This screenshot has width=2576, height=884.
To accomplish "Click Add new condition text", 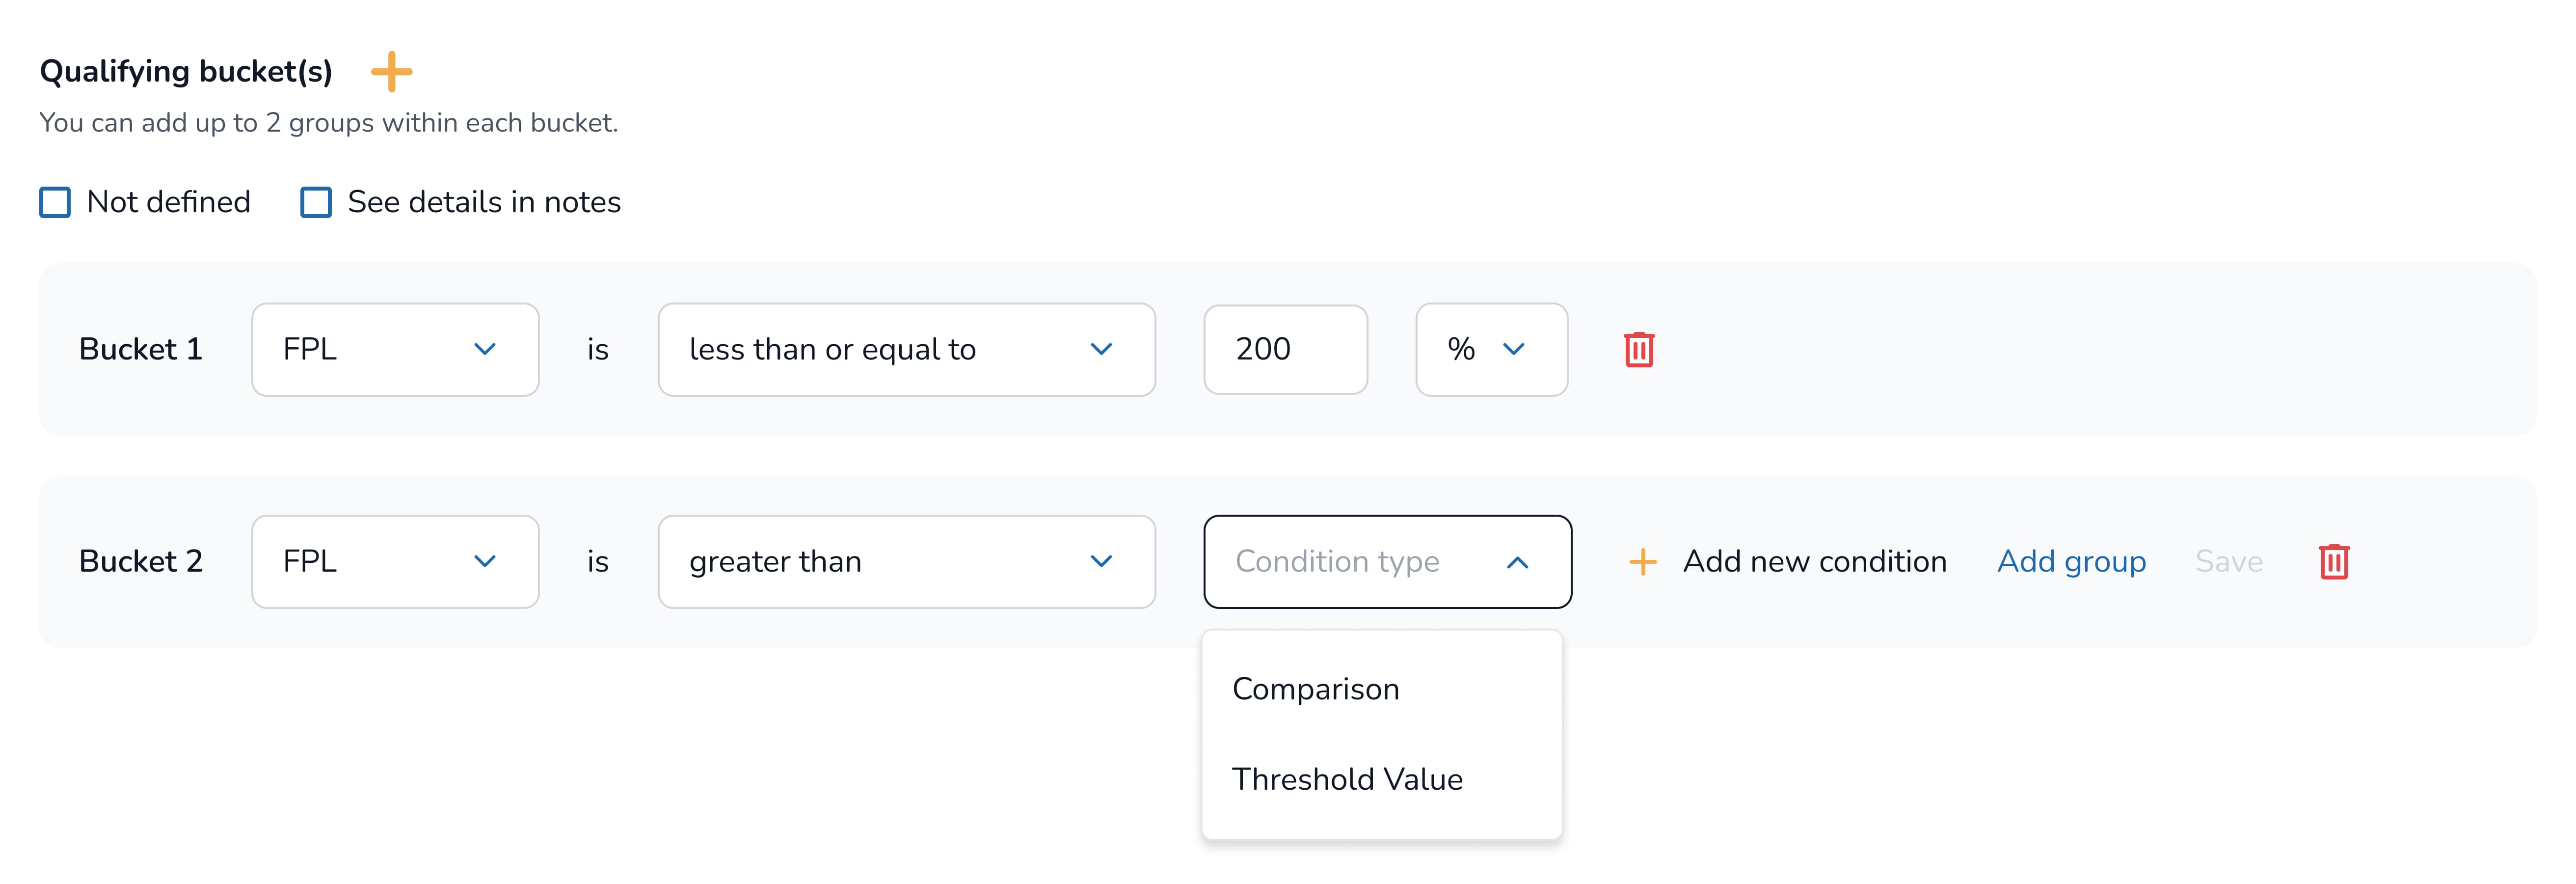I will (x=1814, y=562).
